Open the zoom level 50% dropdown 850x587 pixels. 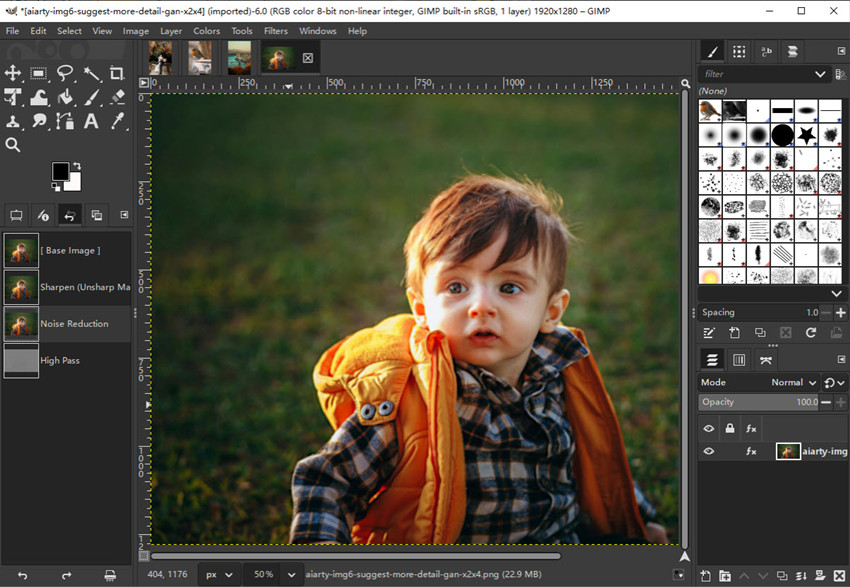[266, 574]
